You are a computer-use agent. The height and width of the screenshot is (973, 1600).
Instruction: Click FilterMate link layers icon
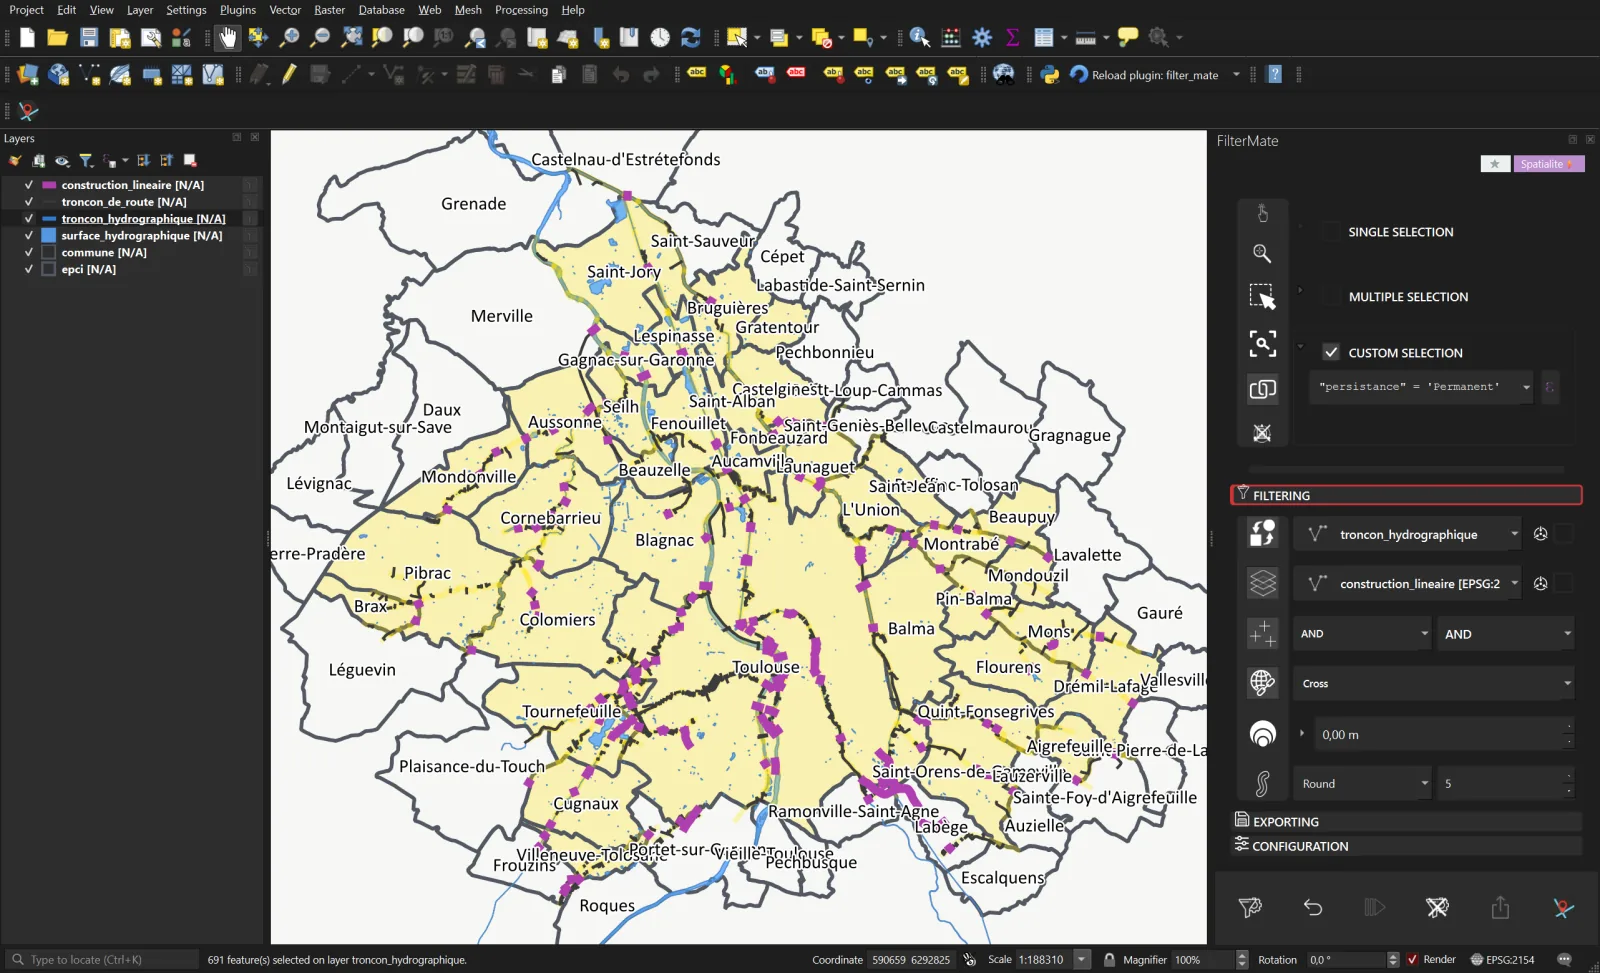[1262, 389]
